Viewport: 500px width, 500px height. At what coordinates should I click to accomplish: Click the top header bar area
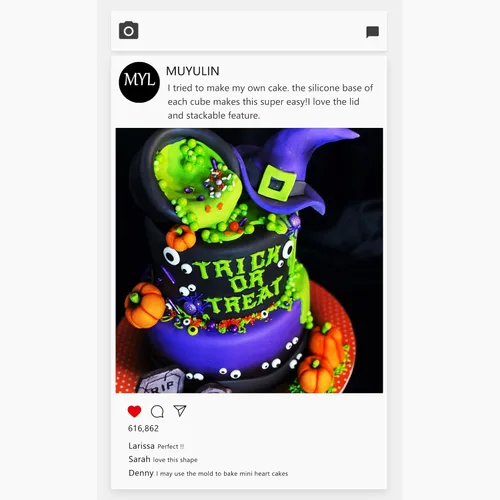[x=249, y=31]
